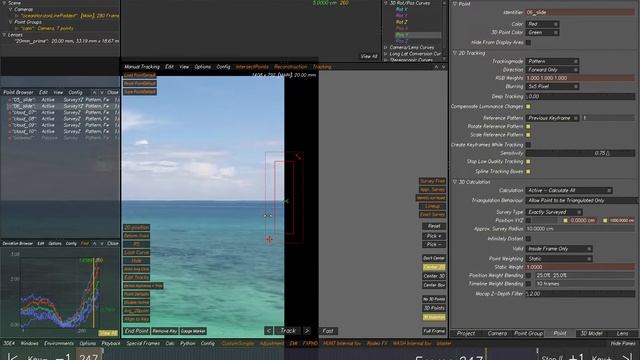The image size is (640, 360).
Task: Toggle Rotate Reference Pattern checkbox
Action: point(528,127)
